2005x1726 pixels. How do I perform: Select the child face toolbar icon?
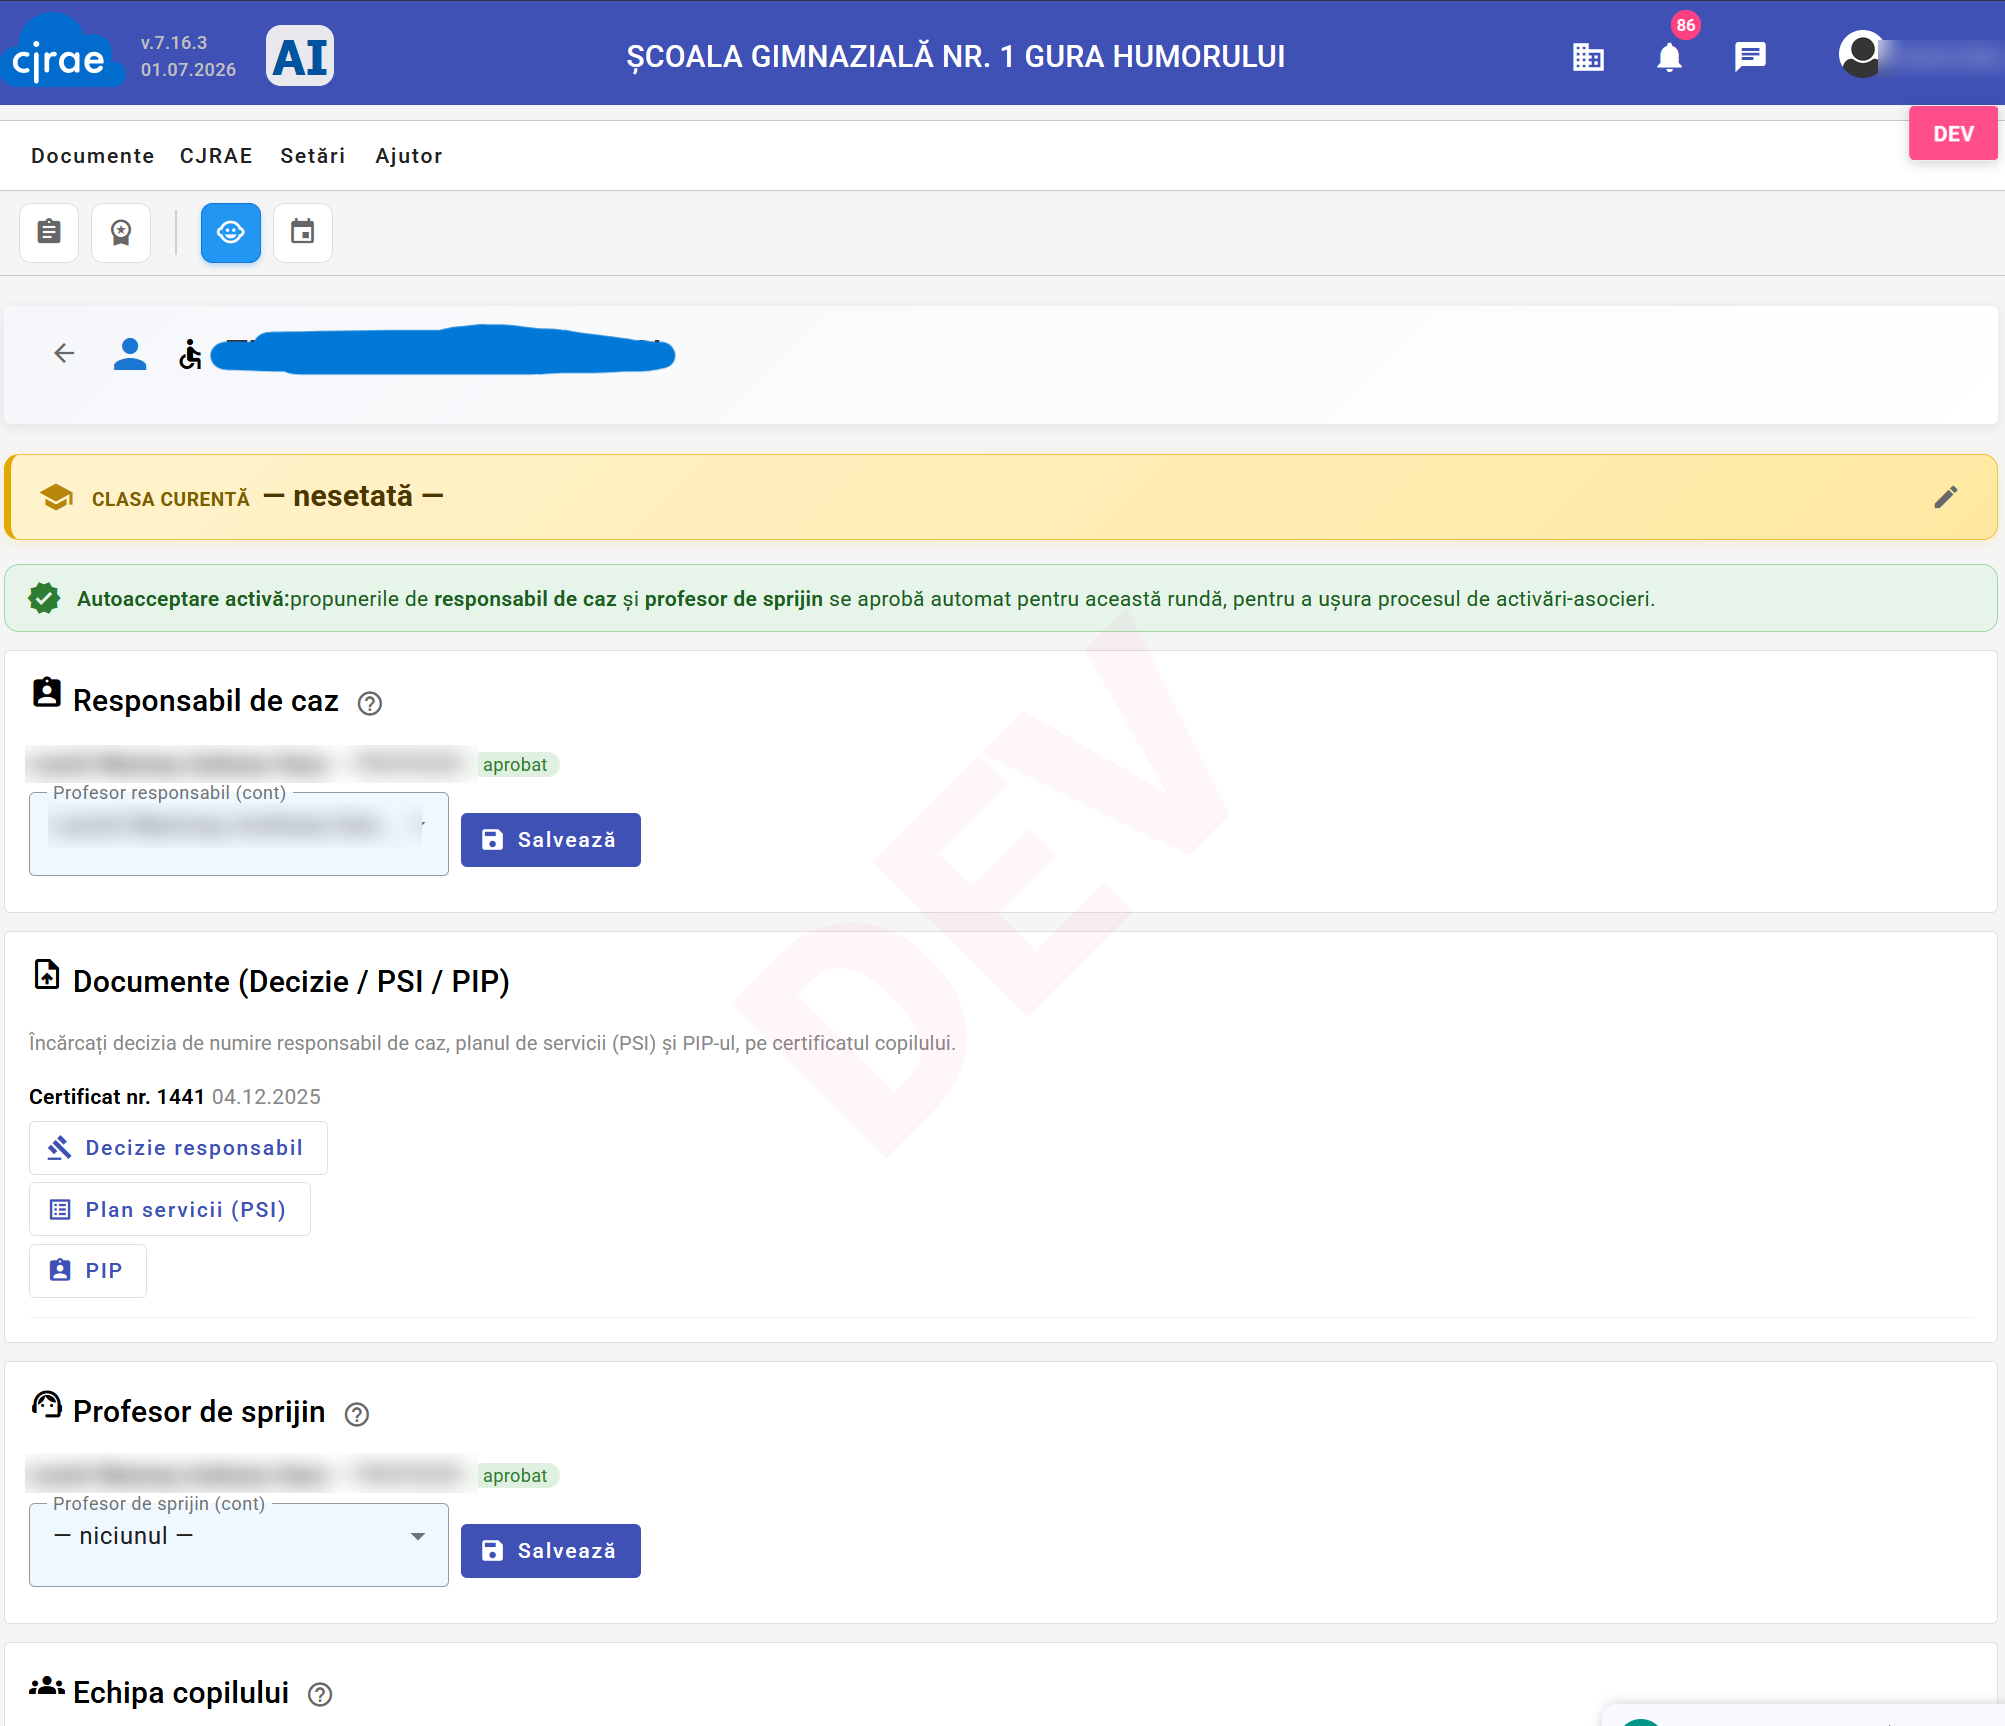coord(231,233)
